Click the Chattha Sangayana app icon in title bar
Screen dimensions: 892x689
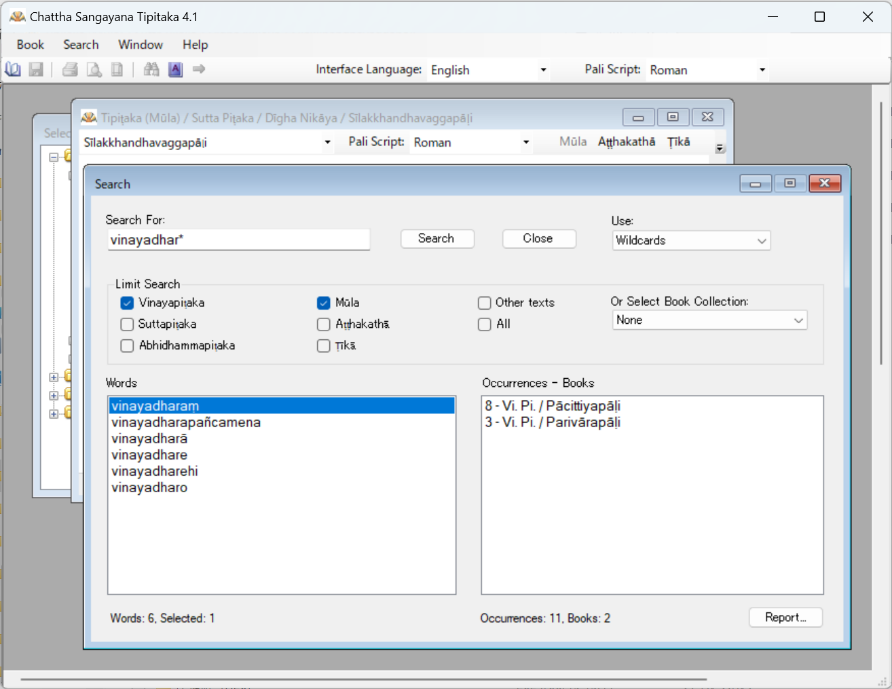(17, 17)
